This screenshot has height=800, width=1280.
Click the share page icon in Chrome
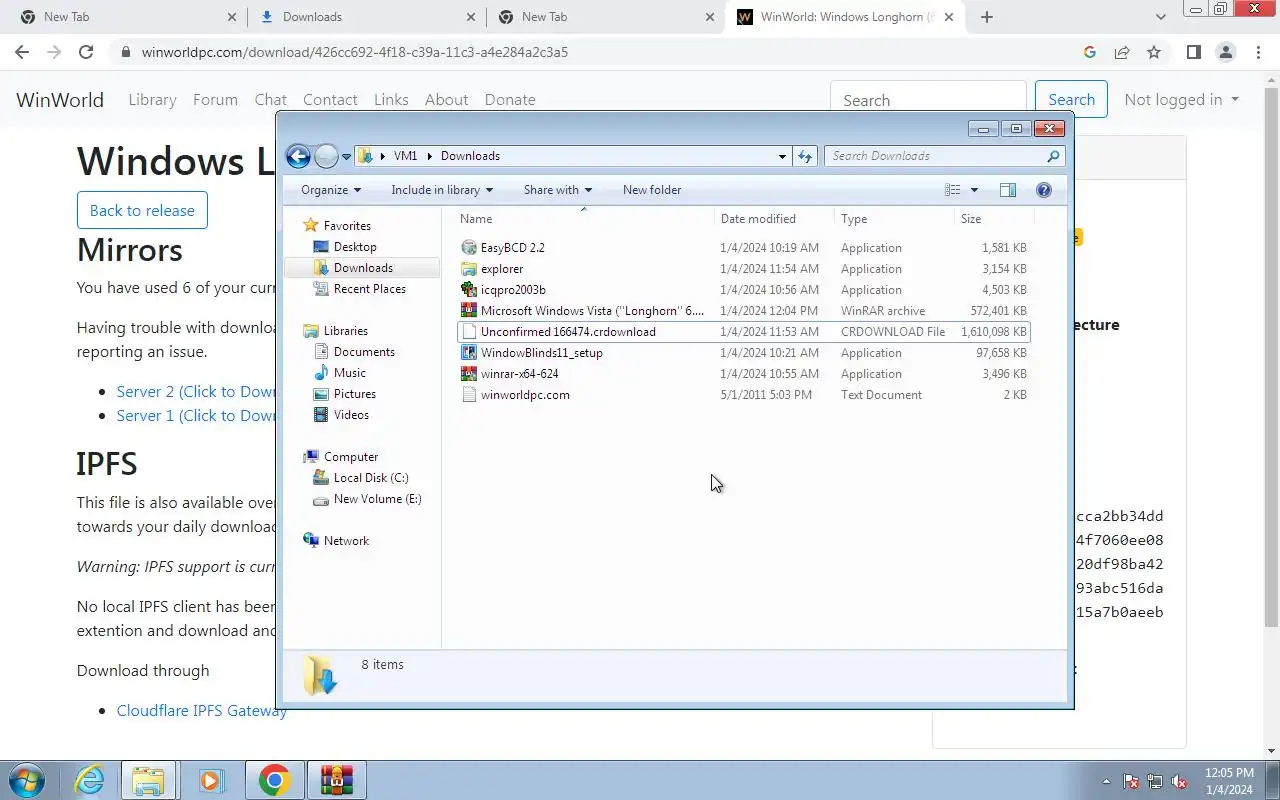[1122, 52]
